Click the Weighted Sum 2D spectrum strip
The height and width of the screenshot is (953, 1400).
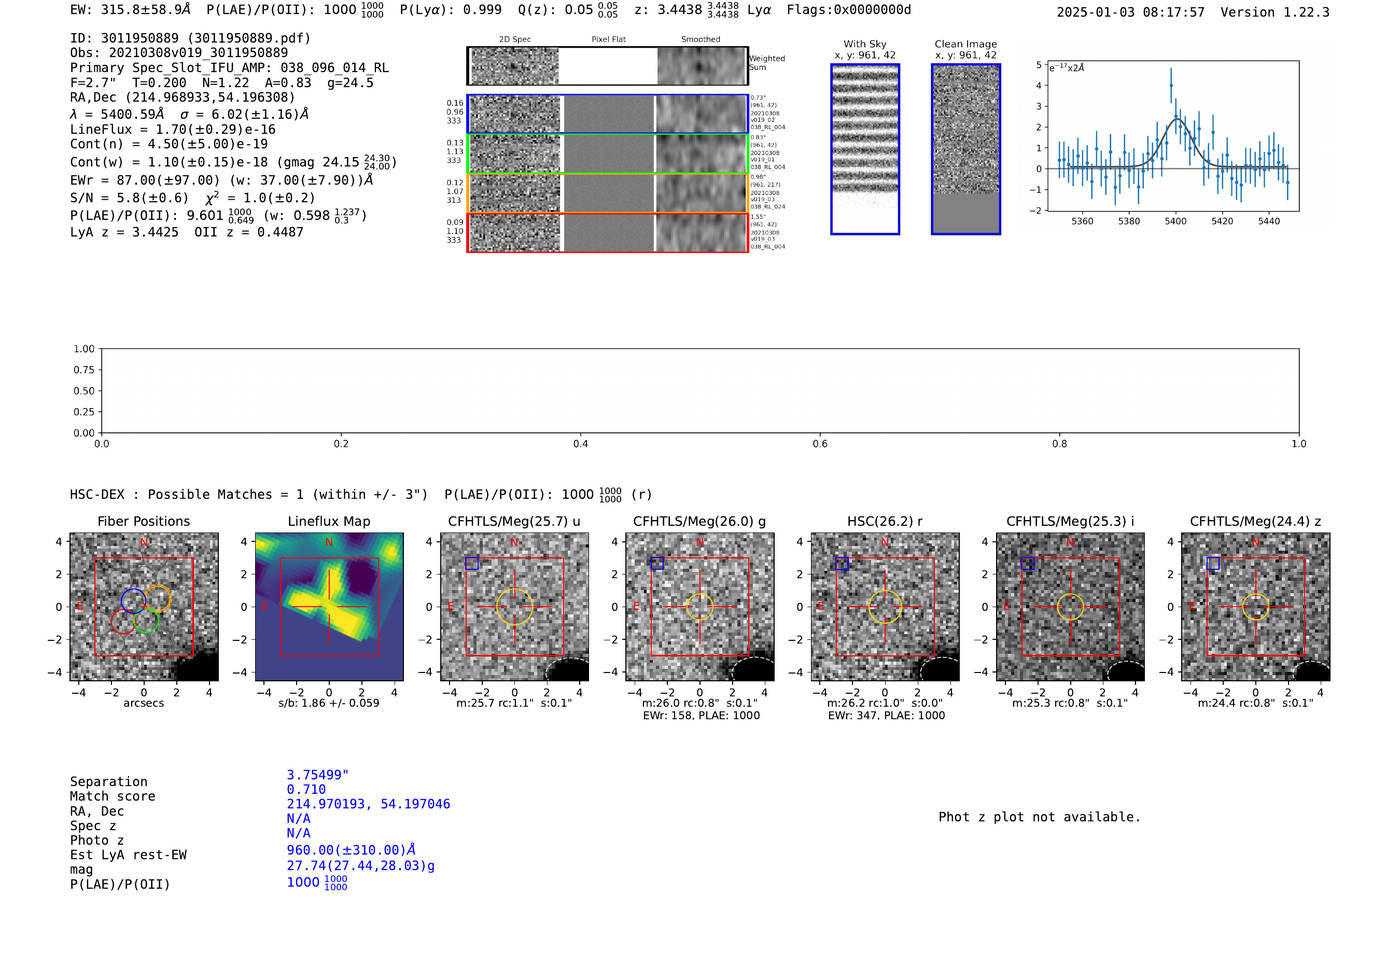click(x=607, y=66)
